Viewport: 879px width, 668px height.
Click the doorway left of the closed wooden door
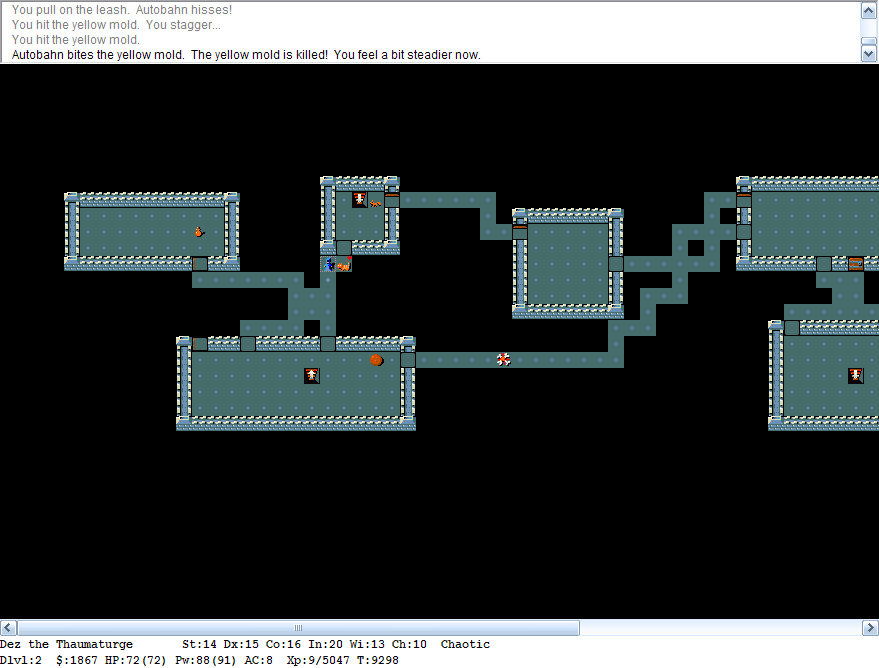(x=824, y=264)
